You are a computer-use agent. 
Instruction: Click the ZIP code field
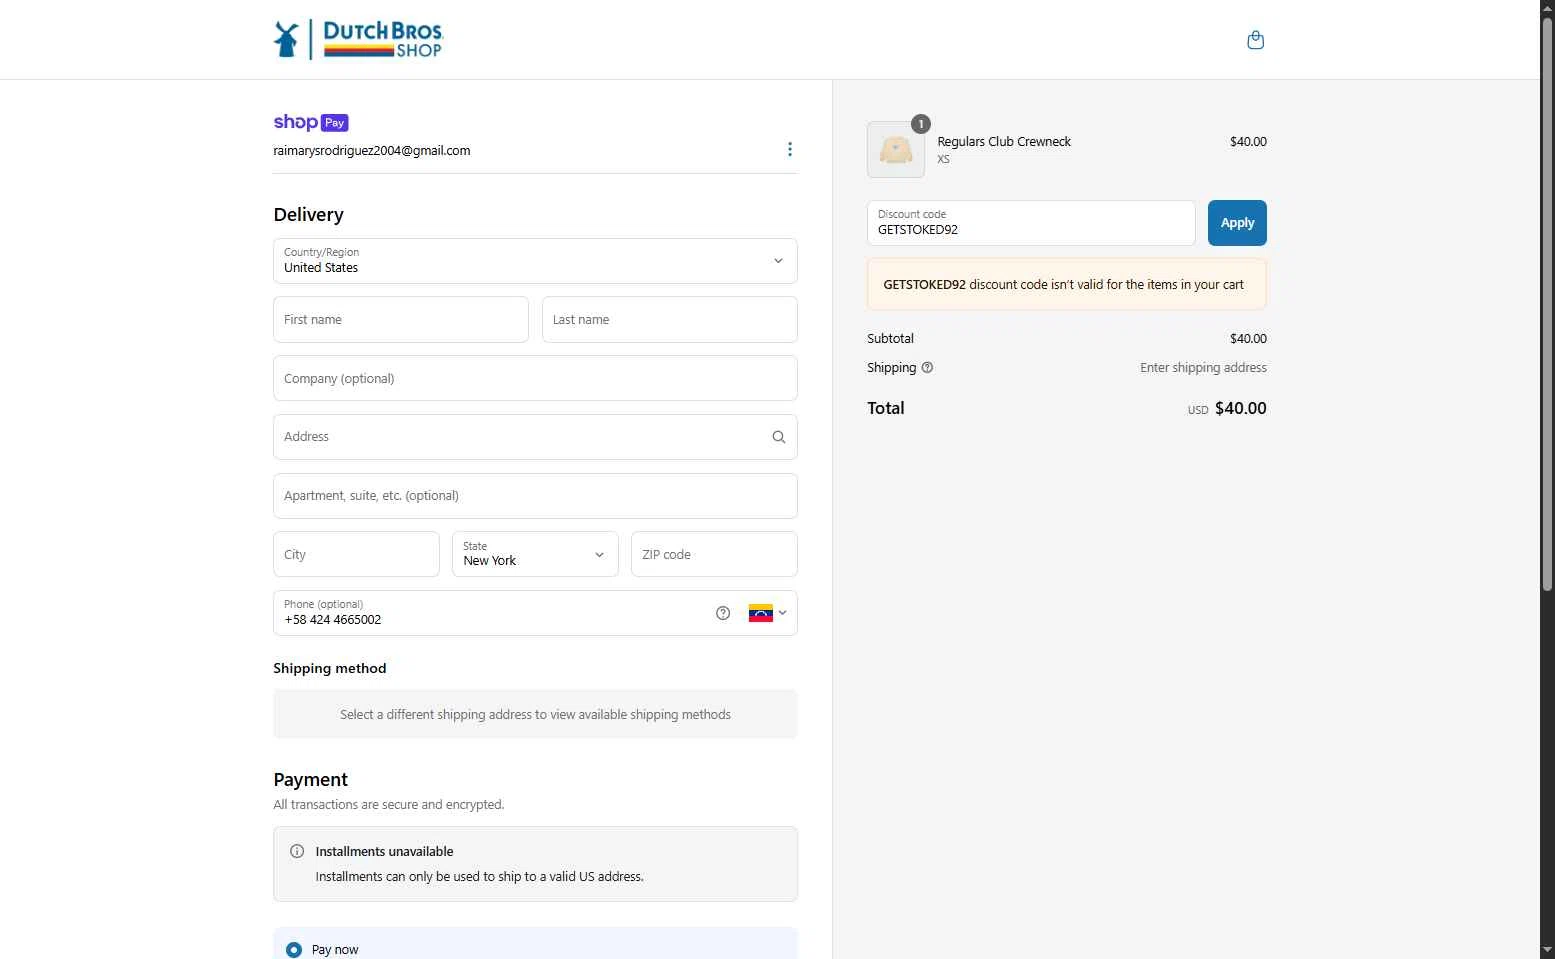(714, 554)
